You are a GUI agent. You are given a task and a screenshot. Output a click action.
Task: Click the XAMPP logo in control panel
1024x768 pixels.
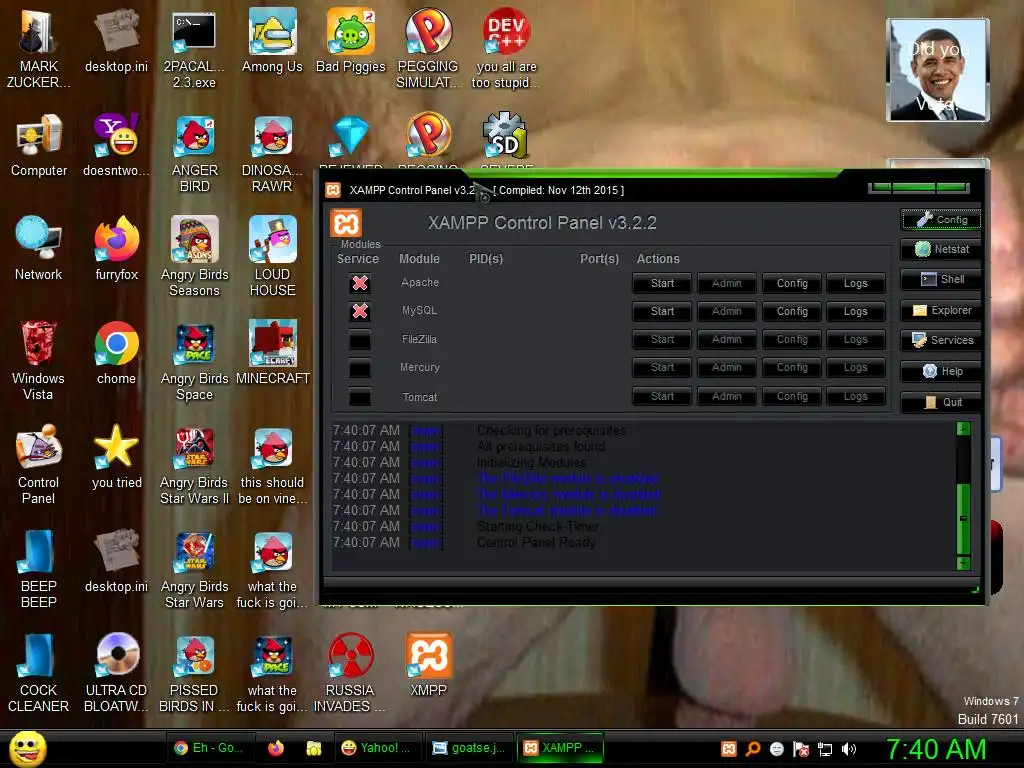click(346, 223)
